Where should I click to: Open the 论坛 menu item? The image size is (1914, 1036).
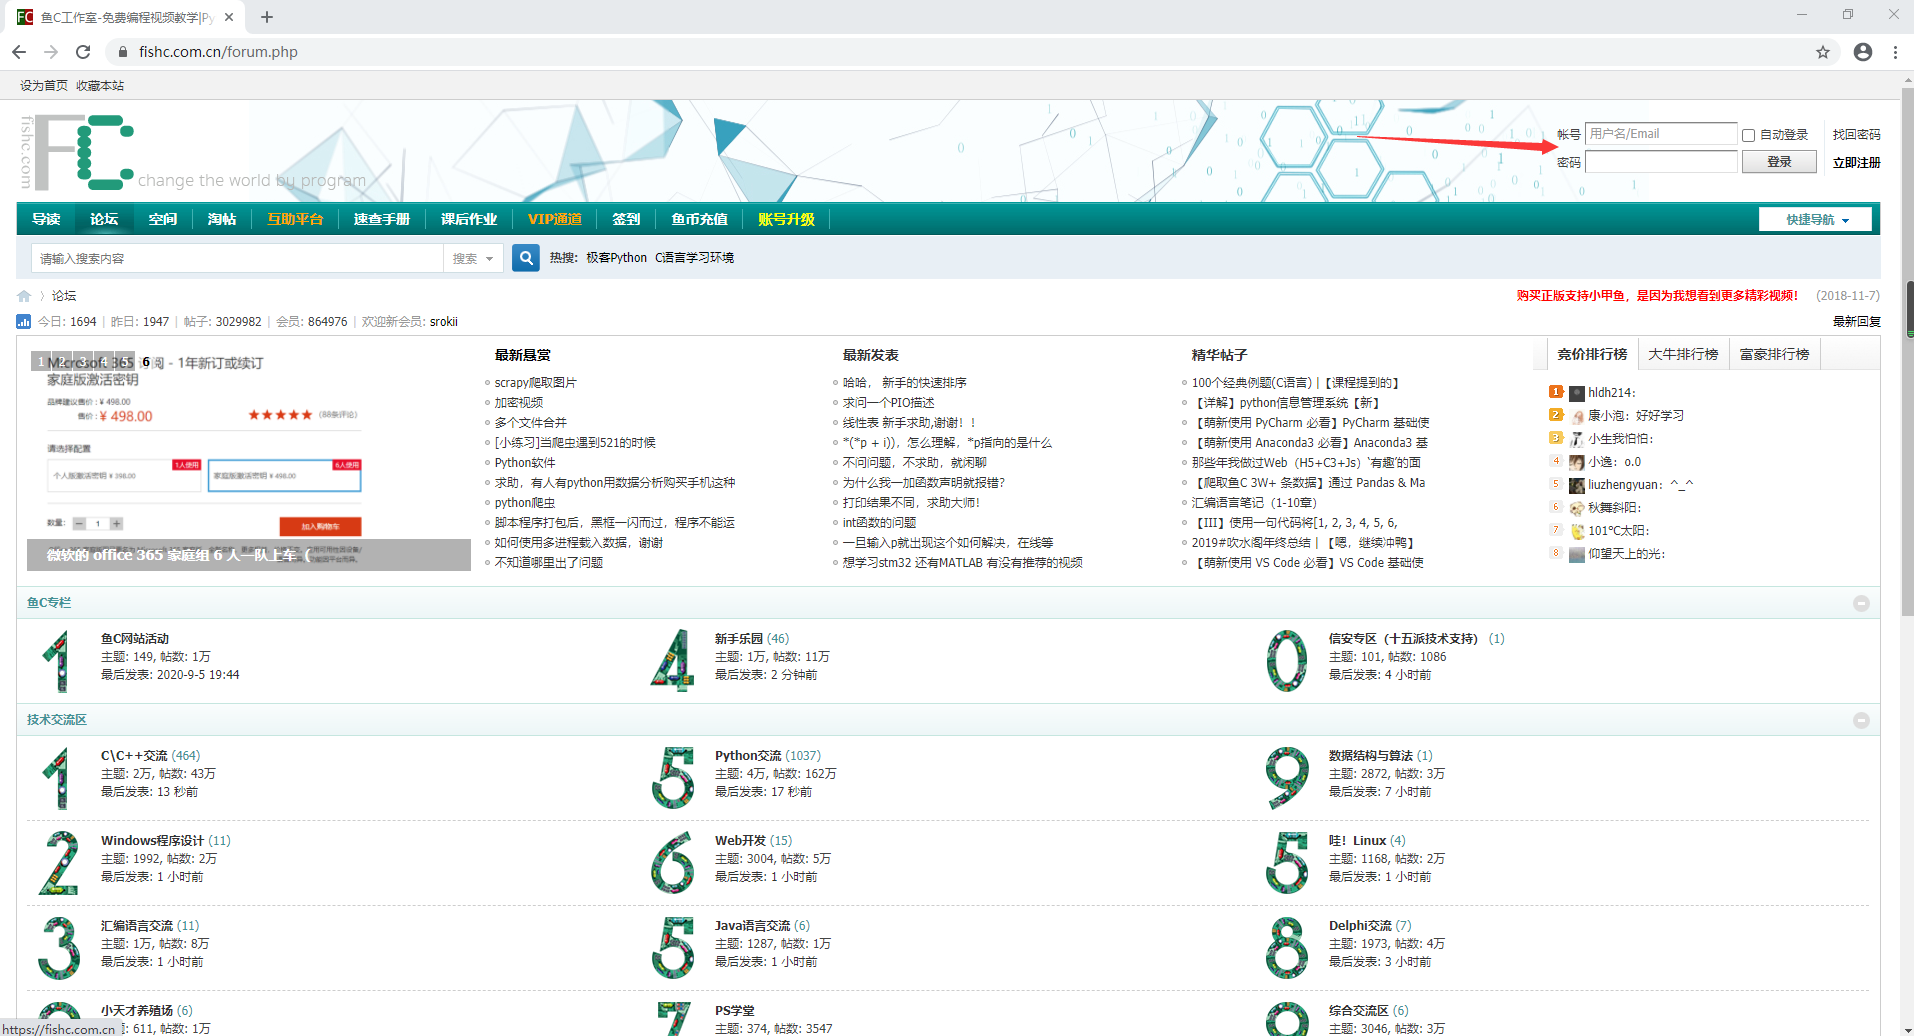tap(104, 219)
